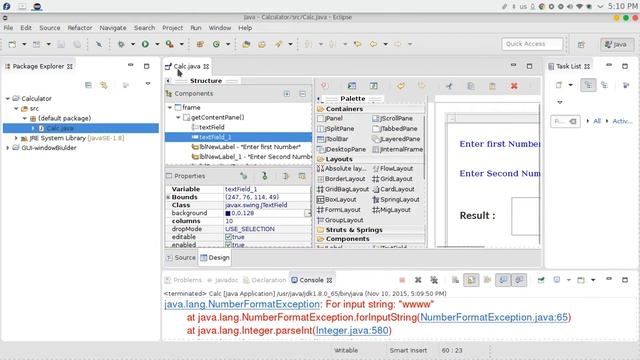Open the Run button dropdown arrow

click(157, 44)
